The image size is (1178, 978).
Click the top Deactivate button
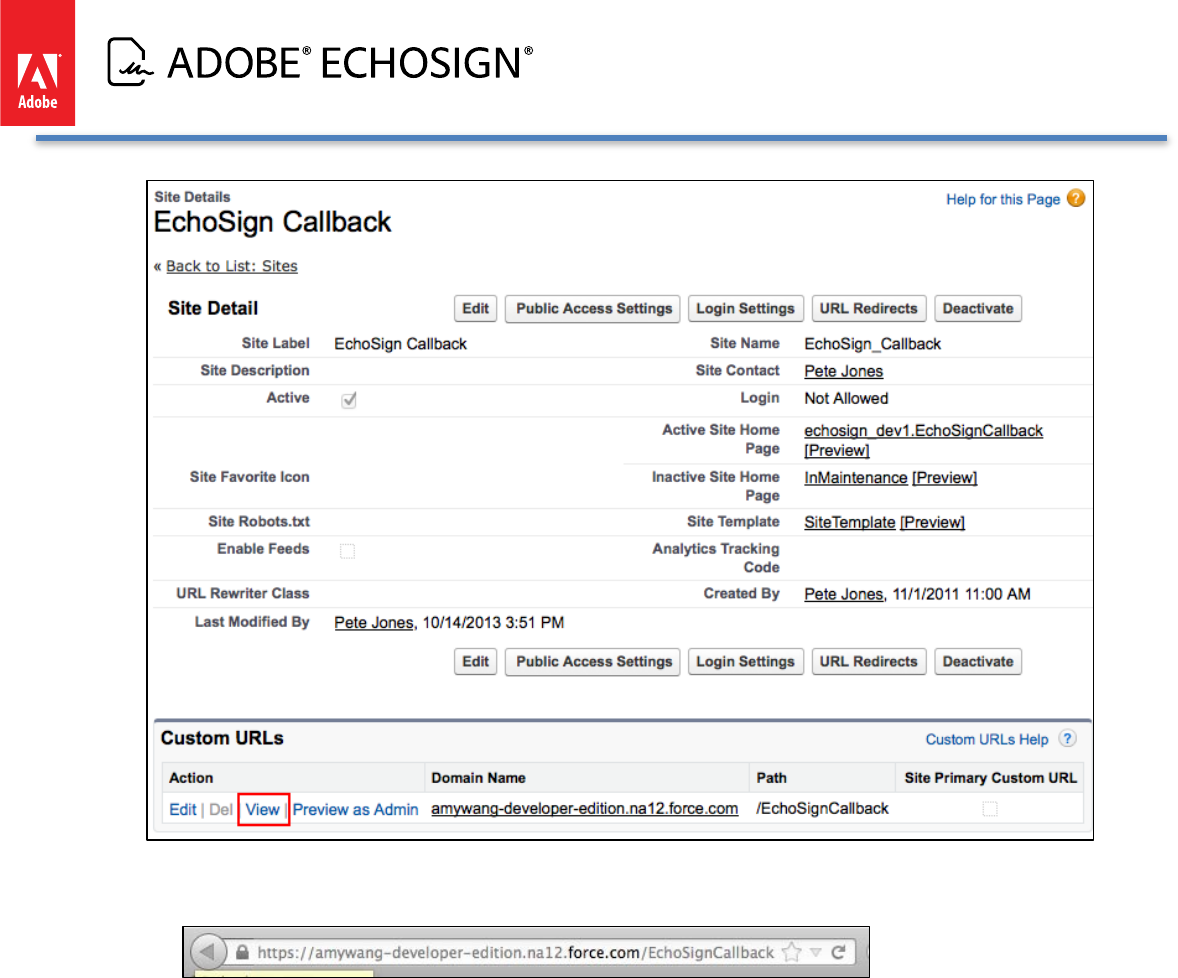pyautogui.click(x=978, y=309)
